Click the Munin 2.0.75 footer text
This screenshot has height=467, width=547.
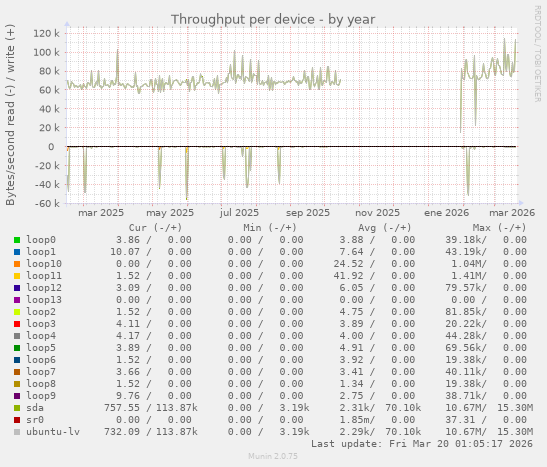(x=273, y=456)
